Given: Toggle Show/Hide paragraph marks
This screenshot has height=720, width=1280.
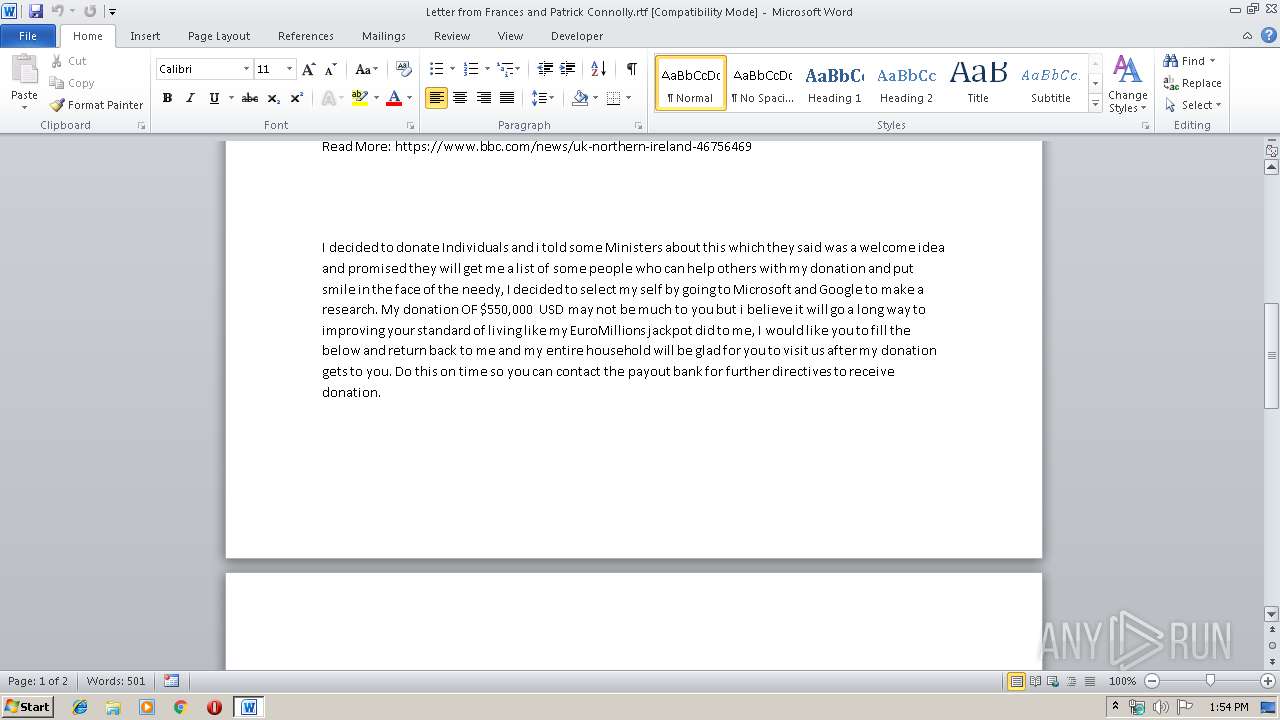Looking at the screenshot, I should tap(632, 69).
